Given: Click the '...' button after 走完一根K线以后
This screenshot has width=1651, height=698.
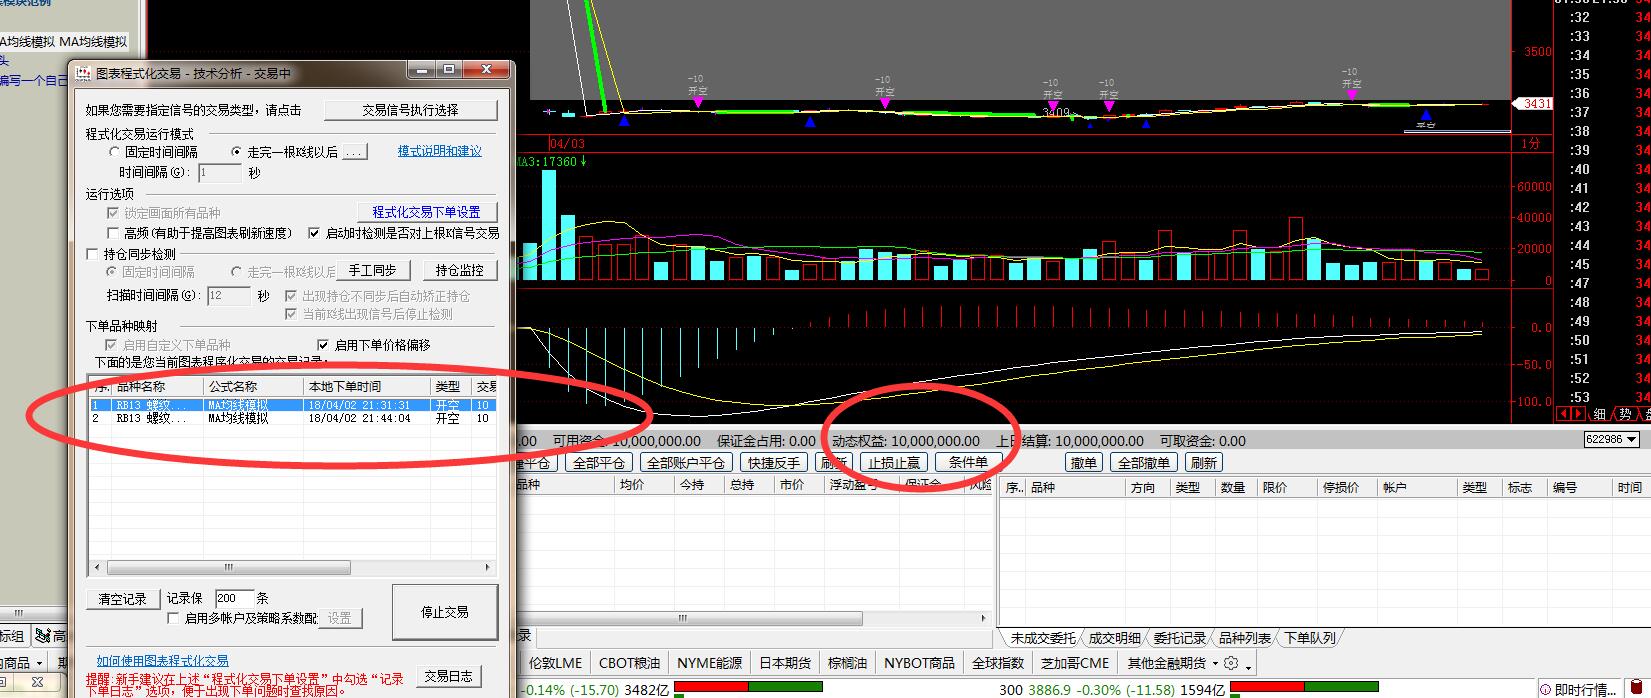Looking at the screenshot, I should click(355, 152).
